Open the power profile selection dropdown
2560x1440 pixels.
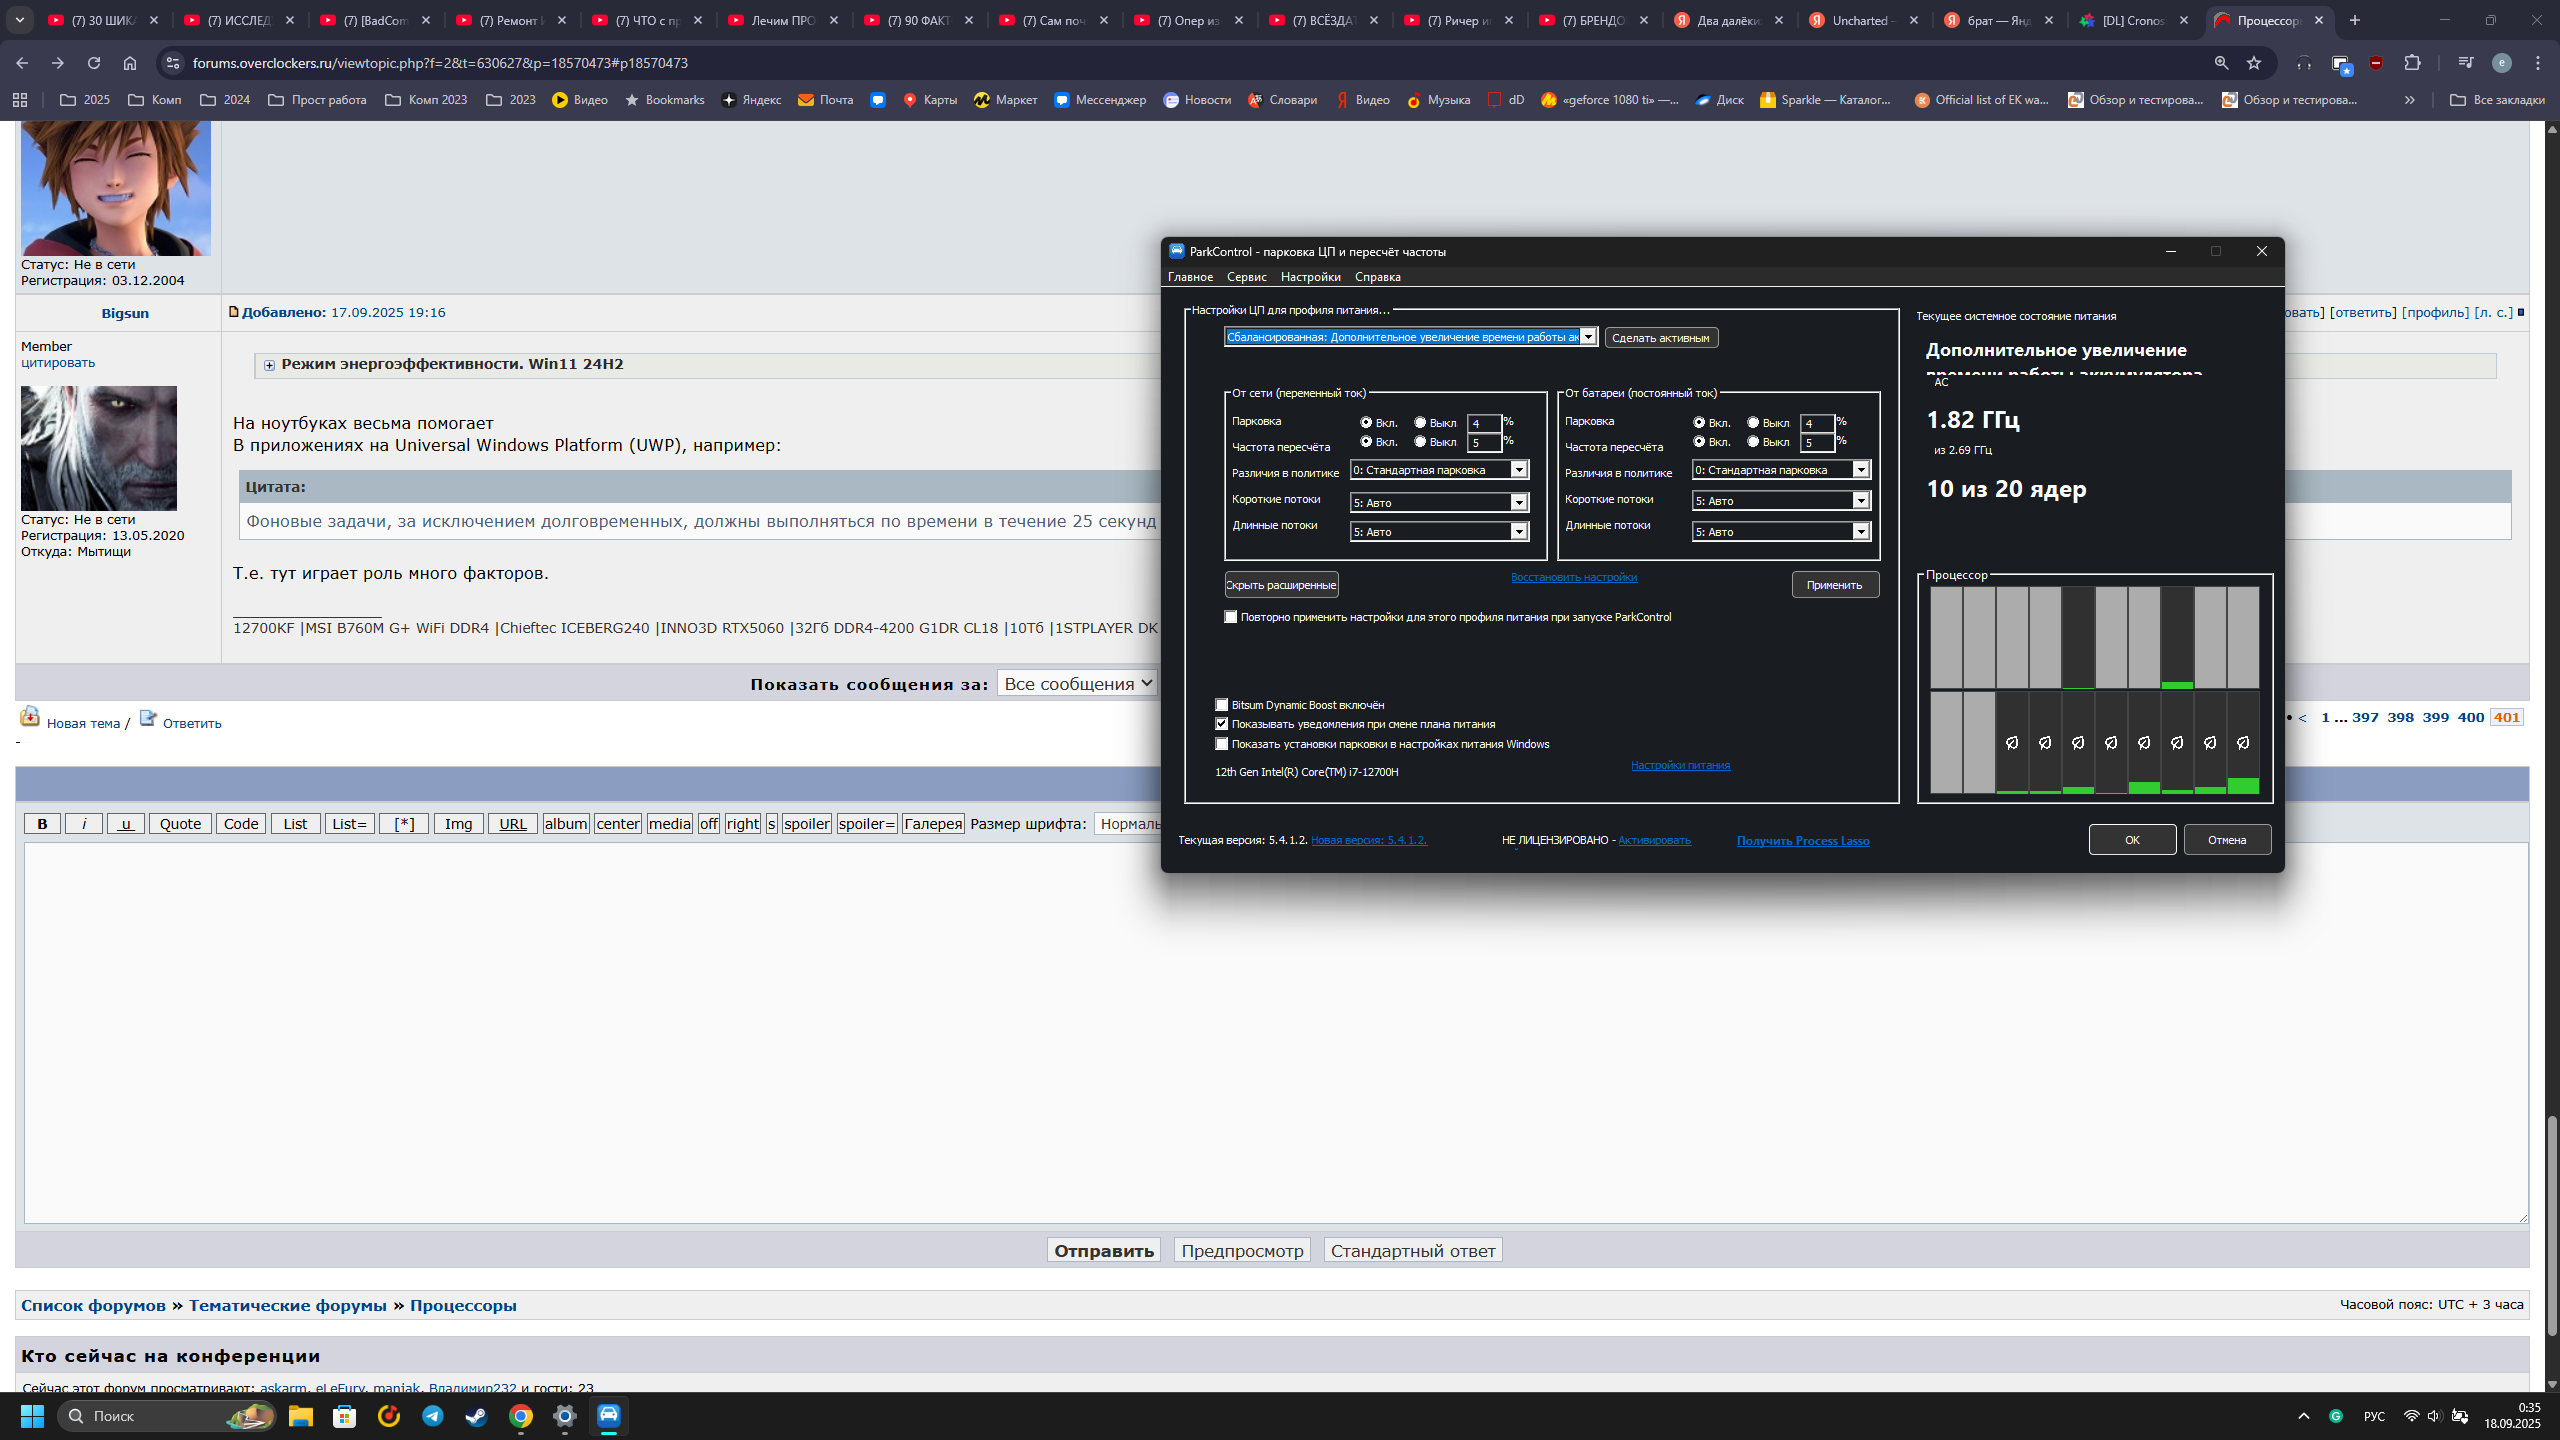click(x=1588, y=337)
